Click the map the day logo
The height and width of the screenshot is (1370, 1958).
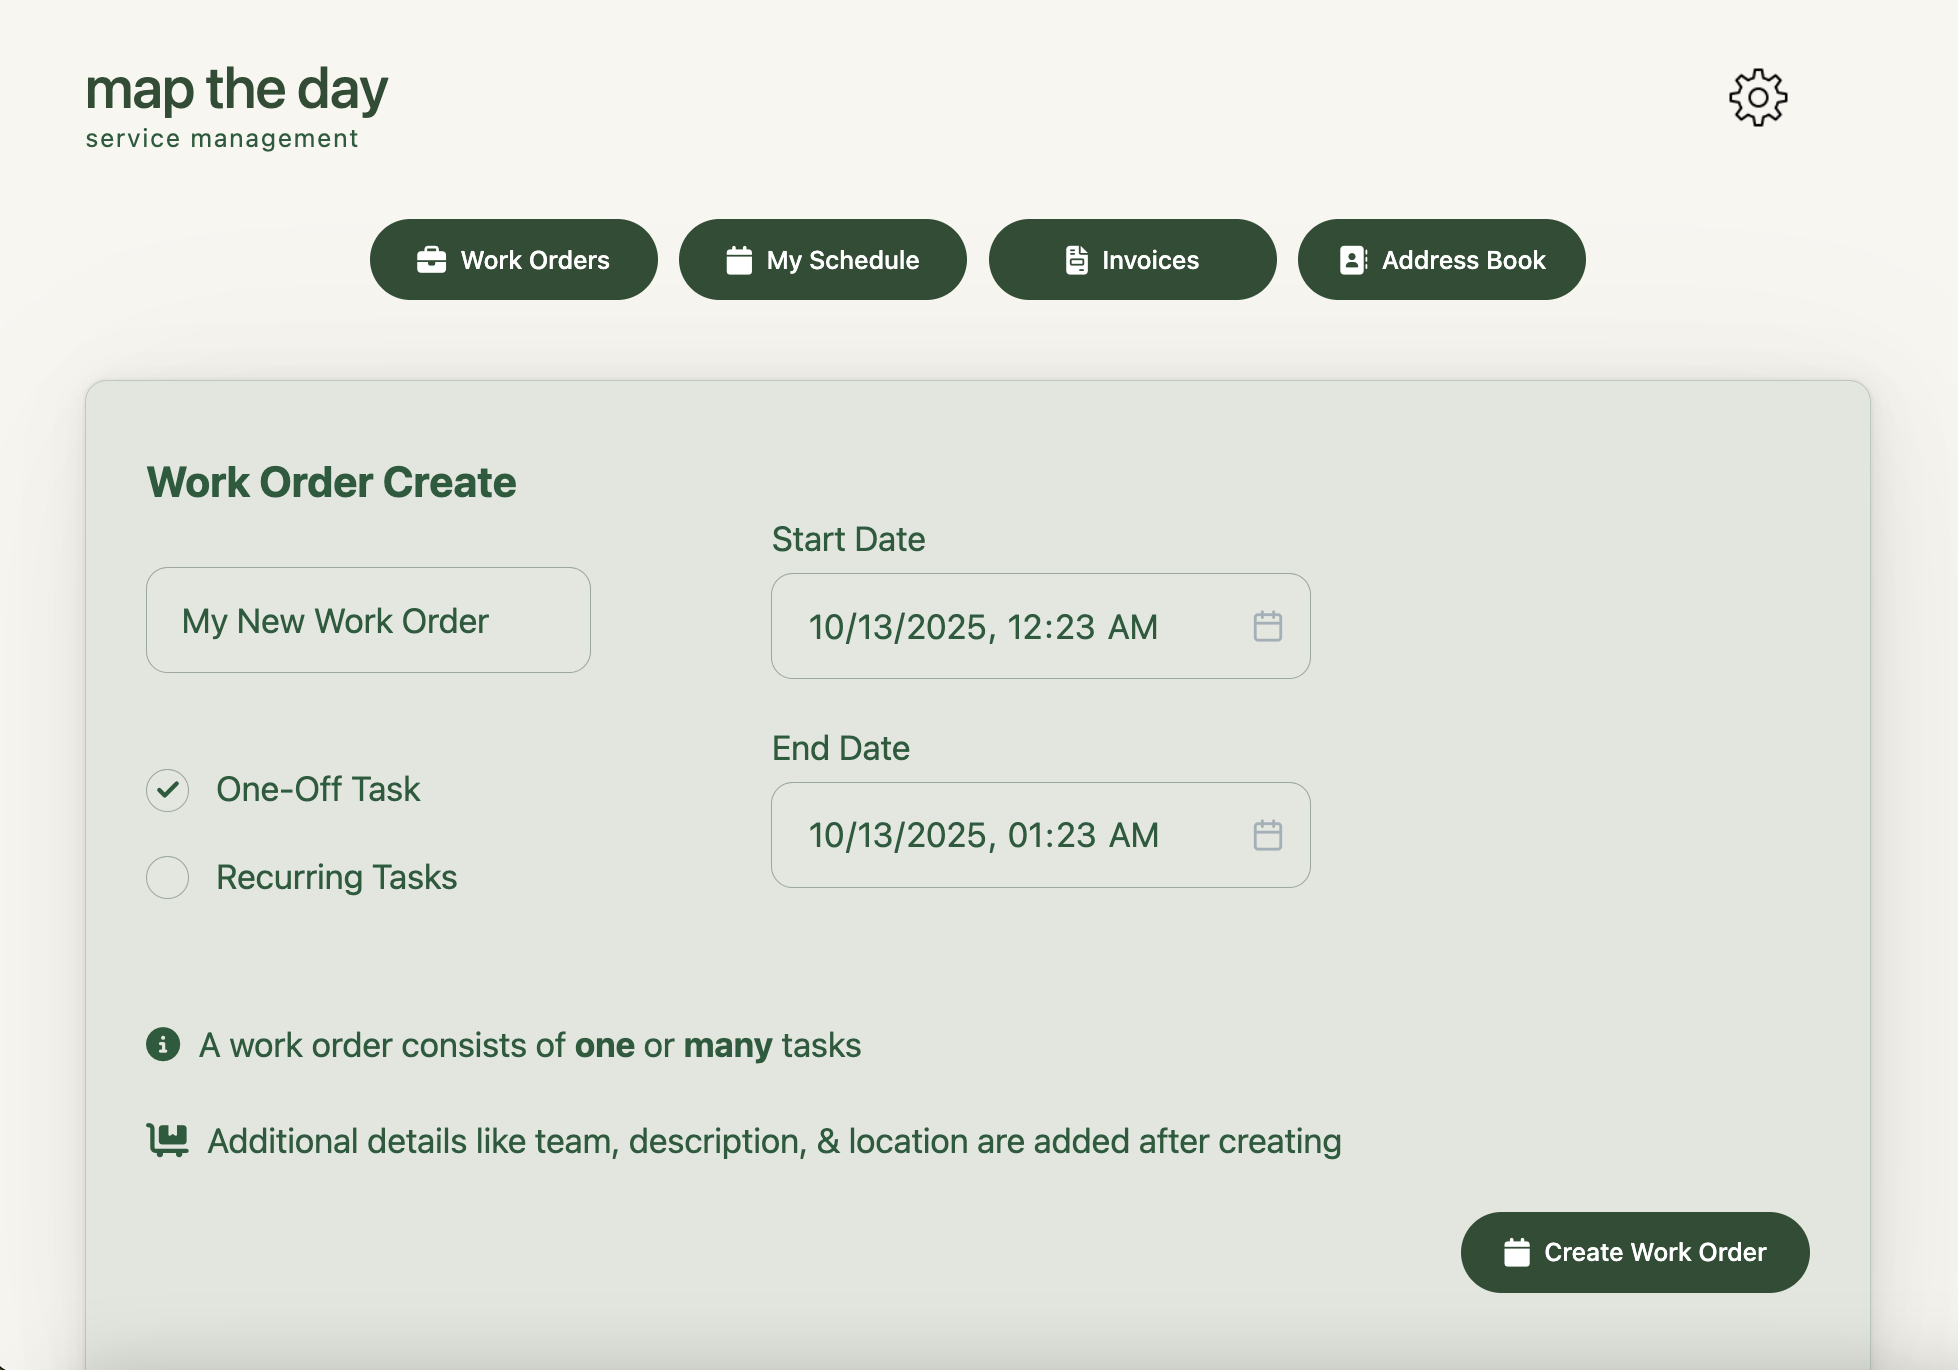[x=237, y=90]
